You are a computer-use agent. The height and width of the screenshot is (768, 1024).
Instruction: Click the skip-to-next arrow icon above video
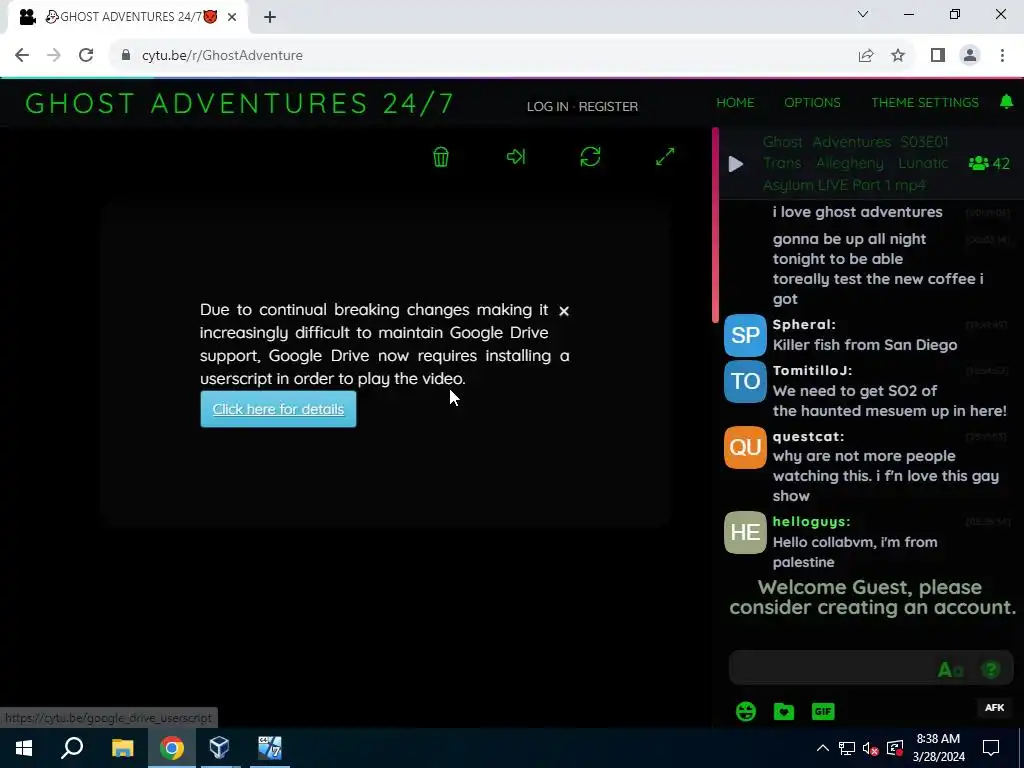(x=516, y=157)
